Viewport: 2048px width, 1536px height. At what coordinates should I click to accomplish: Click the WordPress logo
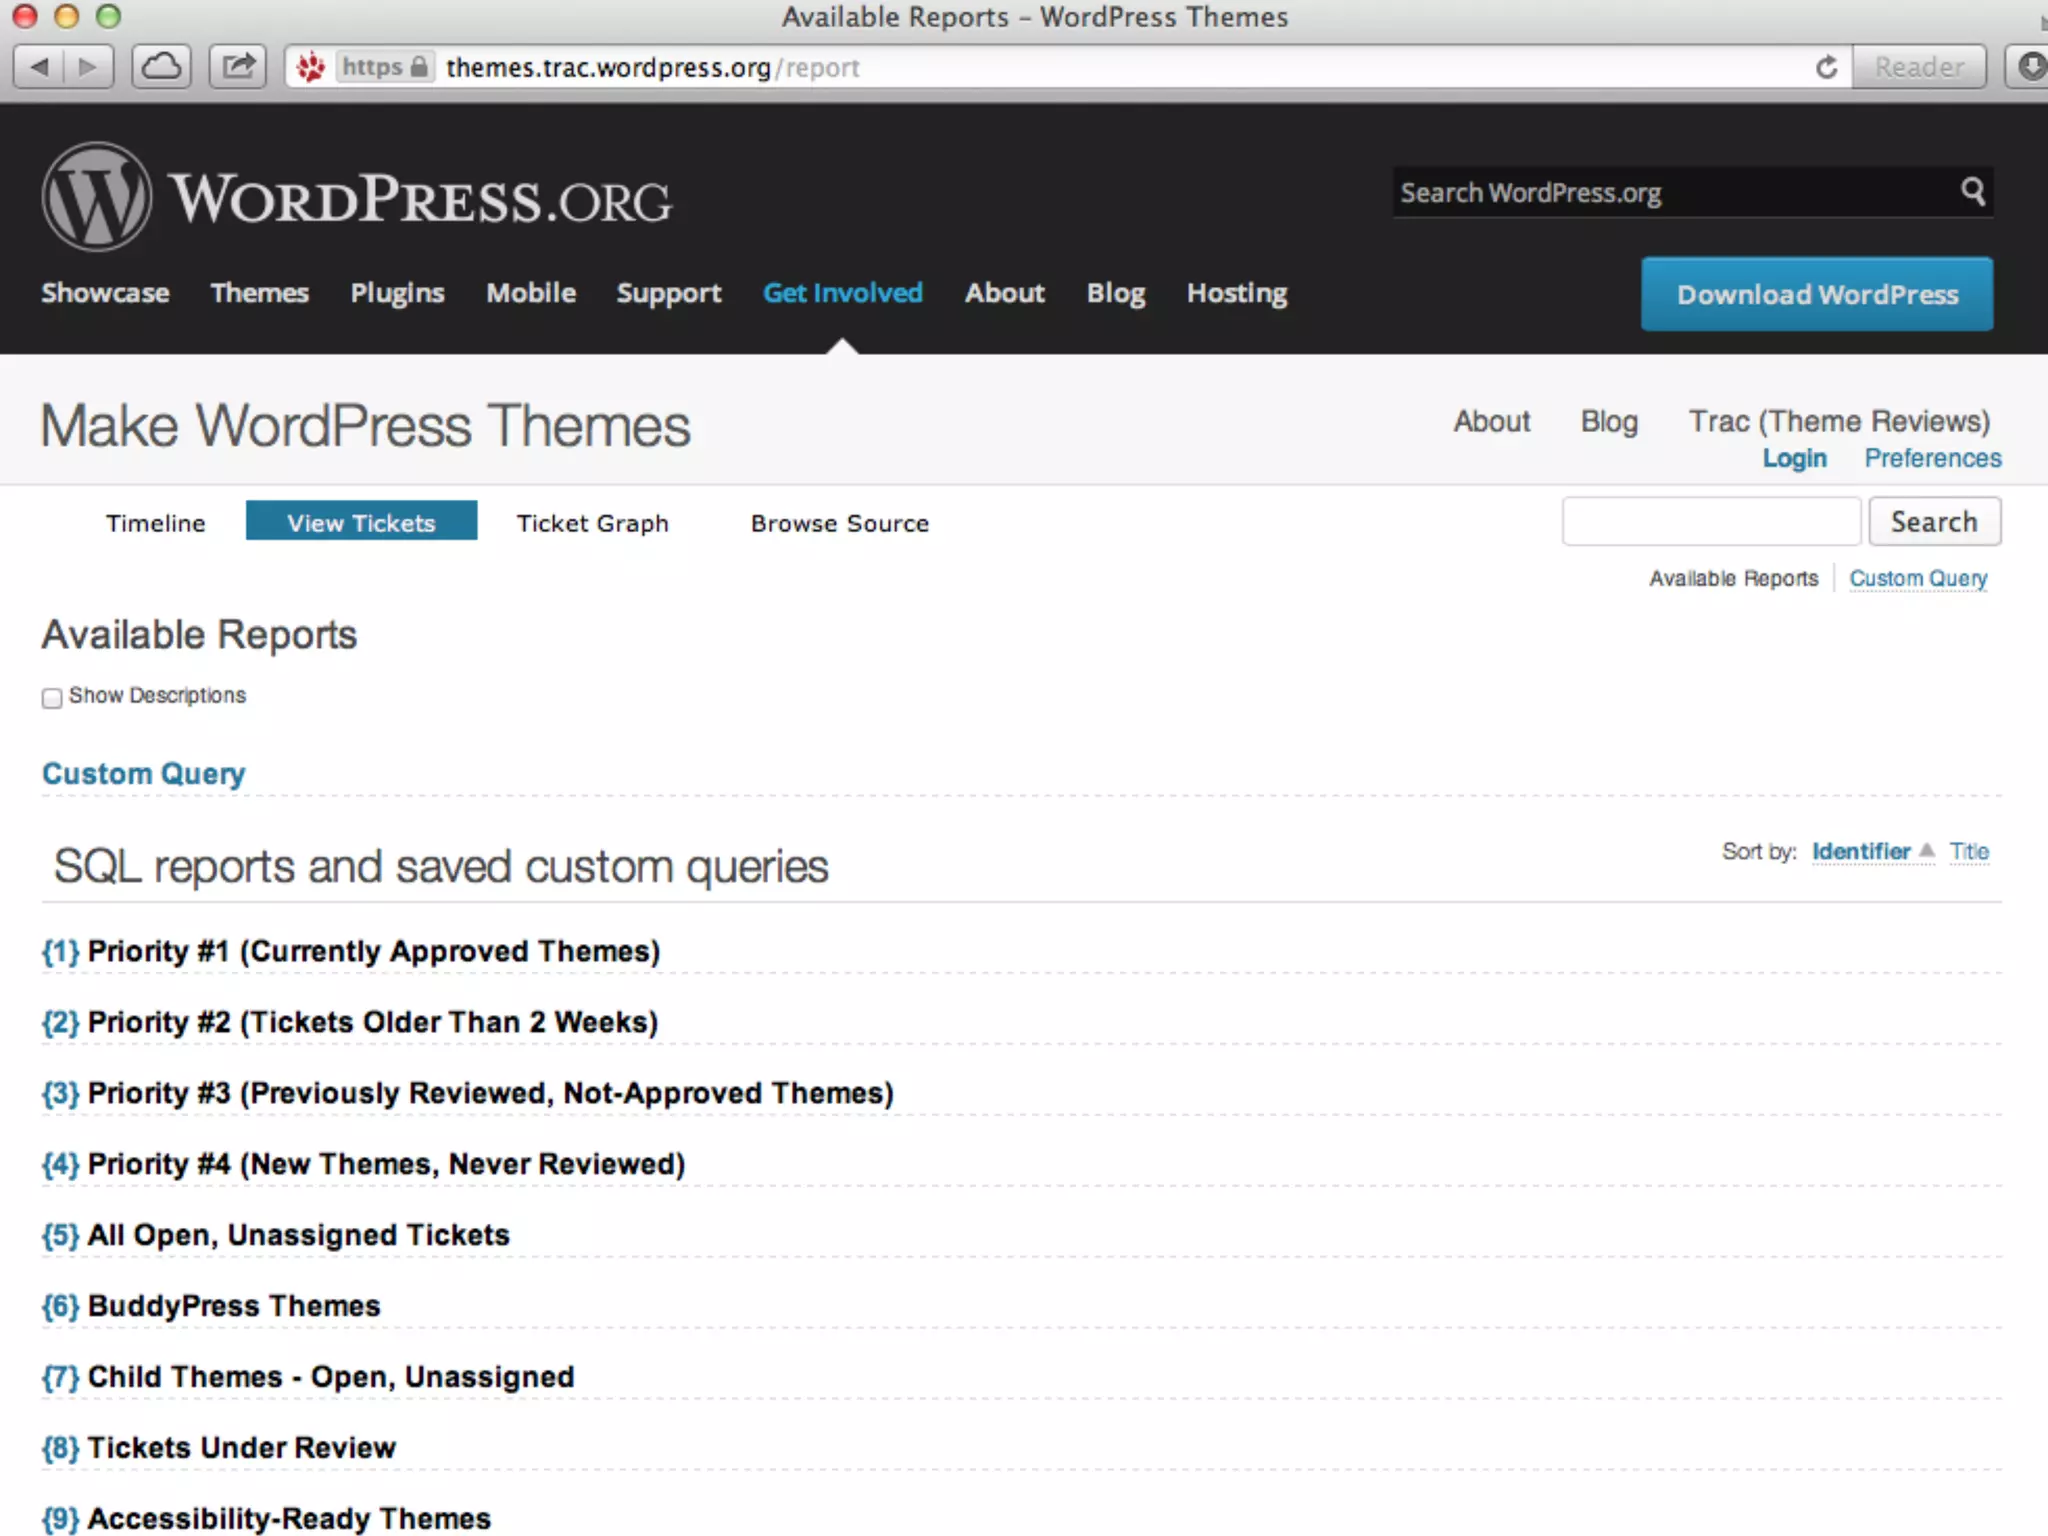pyautogui.click(x=97, y=197)
